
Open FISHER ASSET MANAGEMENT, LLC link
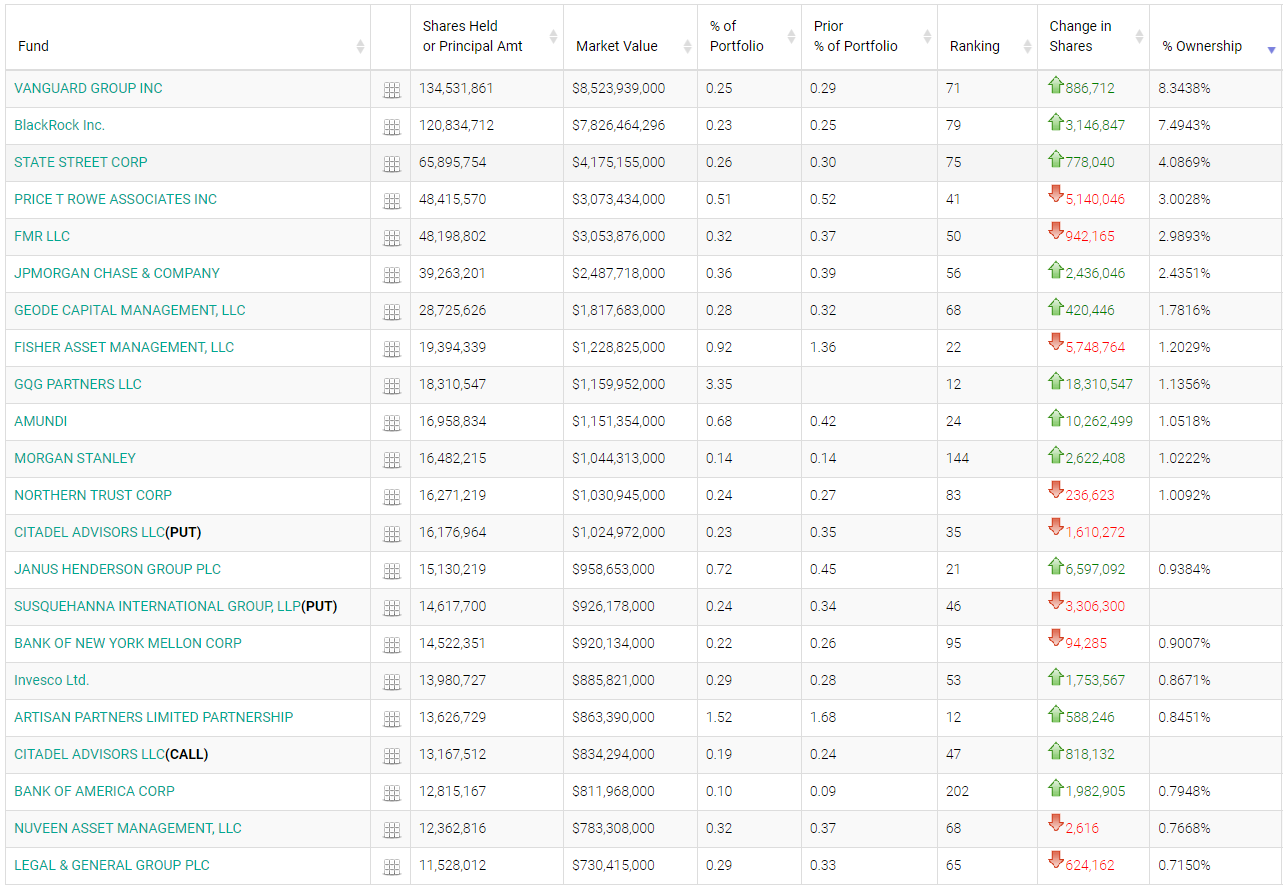click(x=124, y=347)
